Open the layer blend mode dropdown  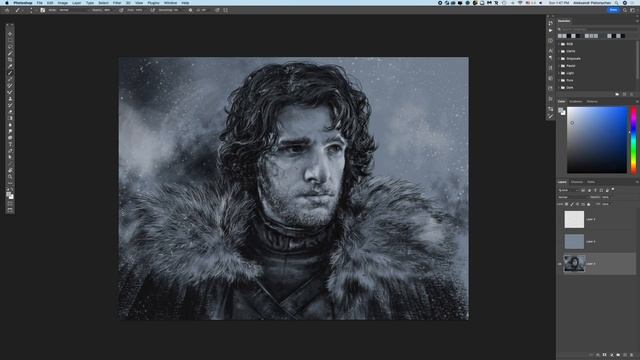573,197
